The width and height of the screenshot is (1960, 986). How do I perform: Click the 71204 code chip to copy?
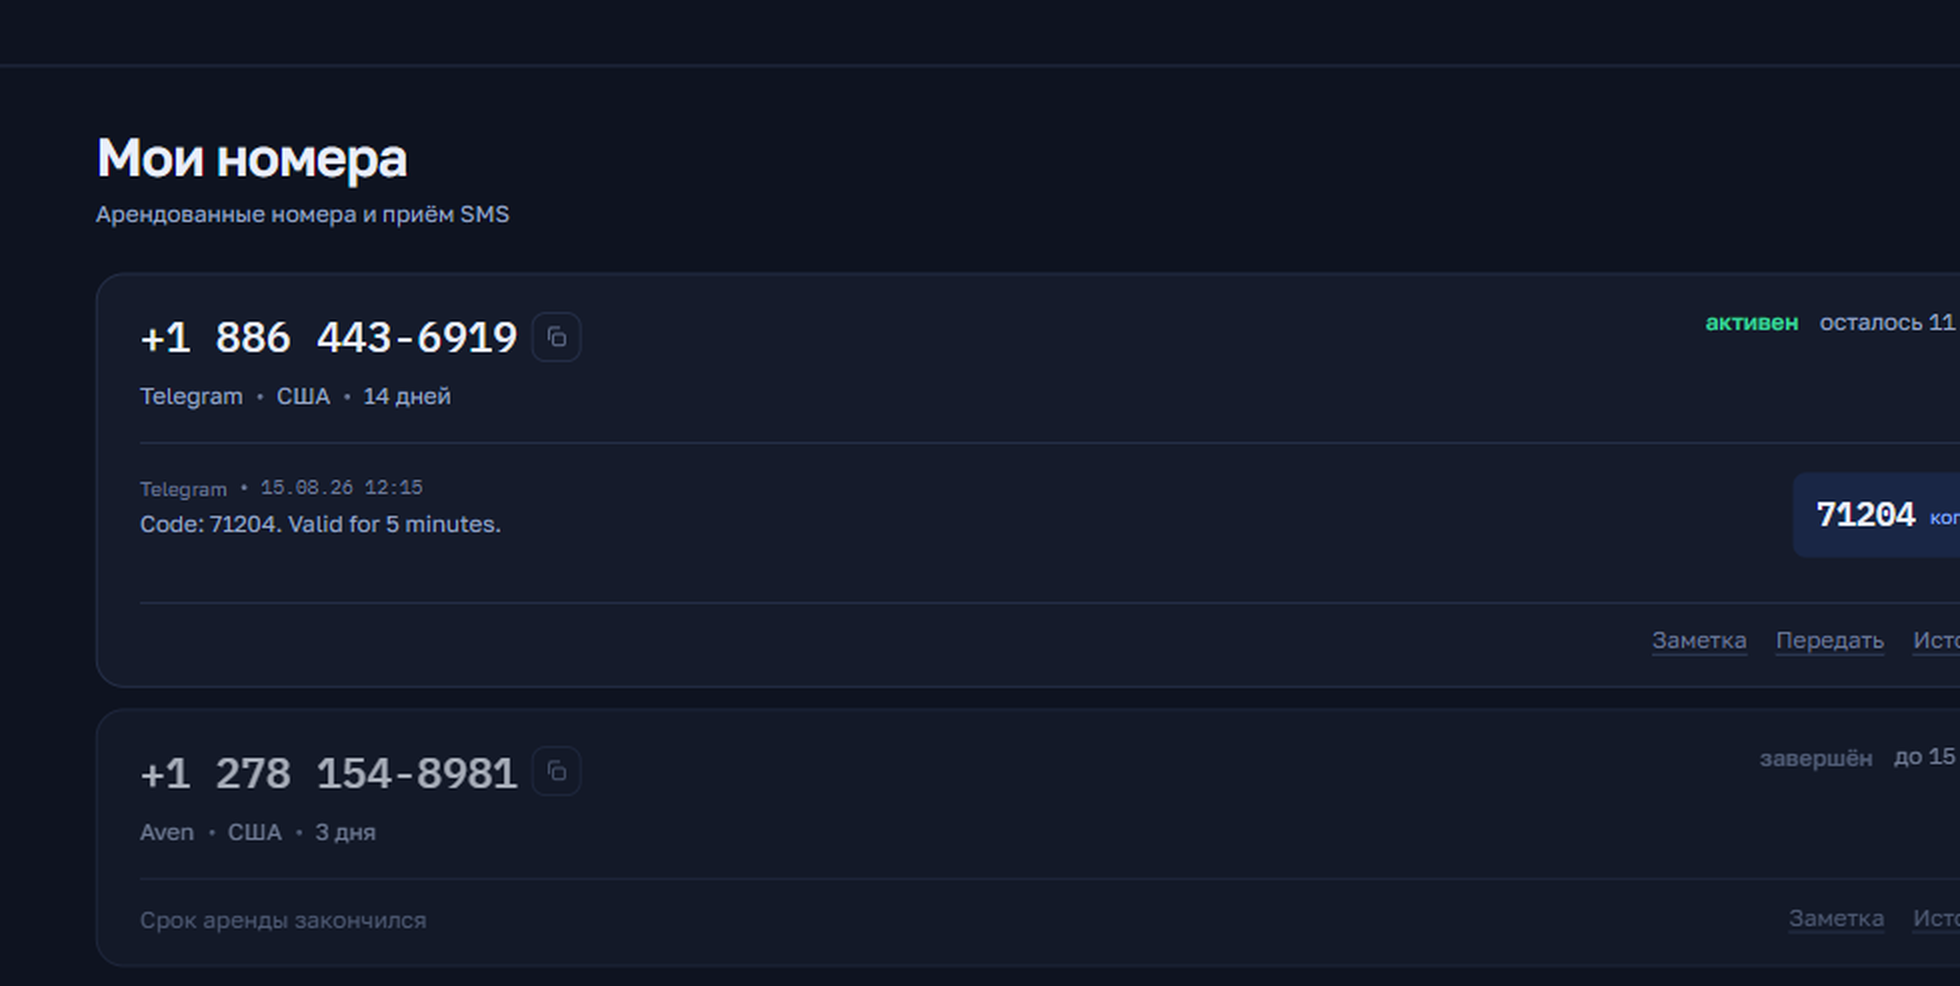(x=1877, y=515)
